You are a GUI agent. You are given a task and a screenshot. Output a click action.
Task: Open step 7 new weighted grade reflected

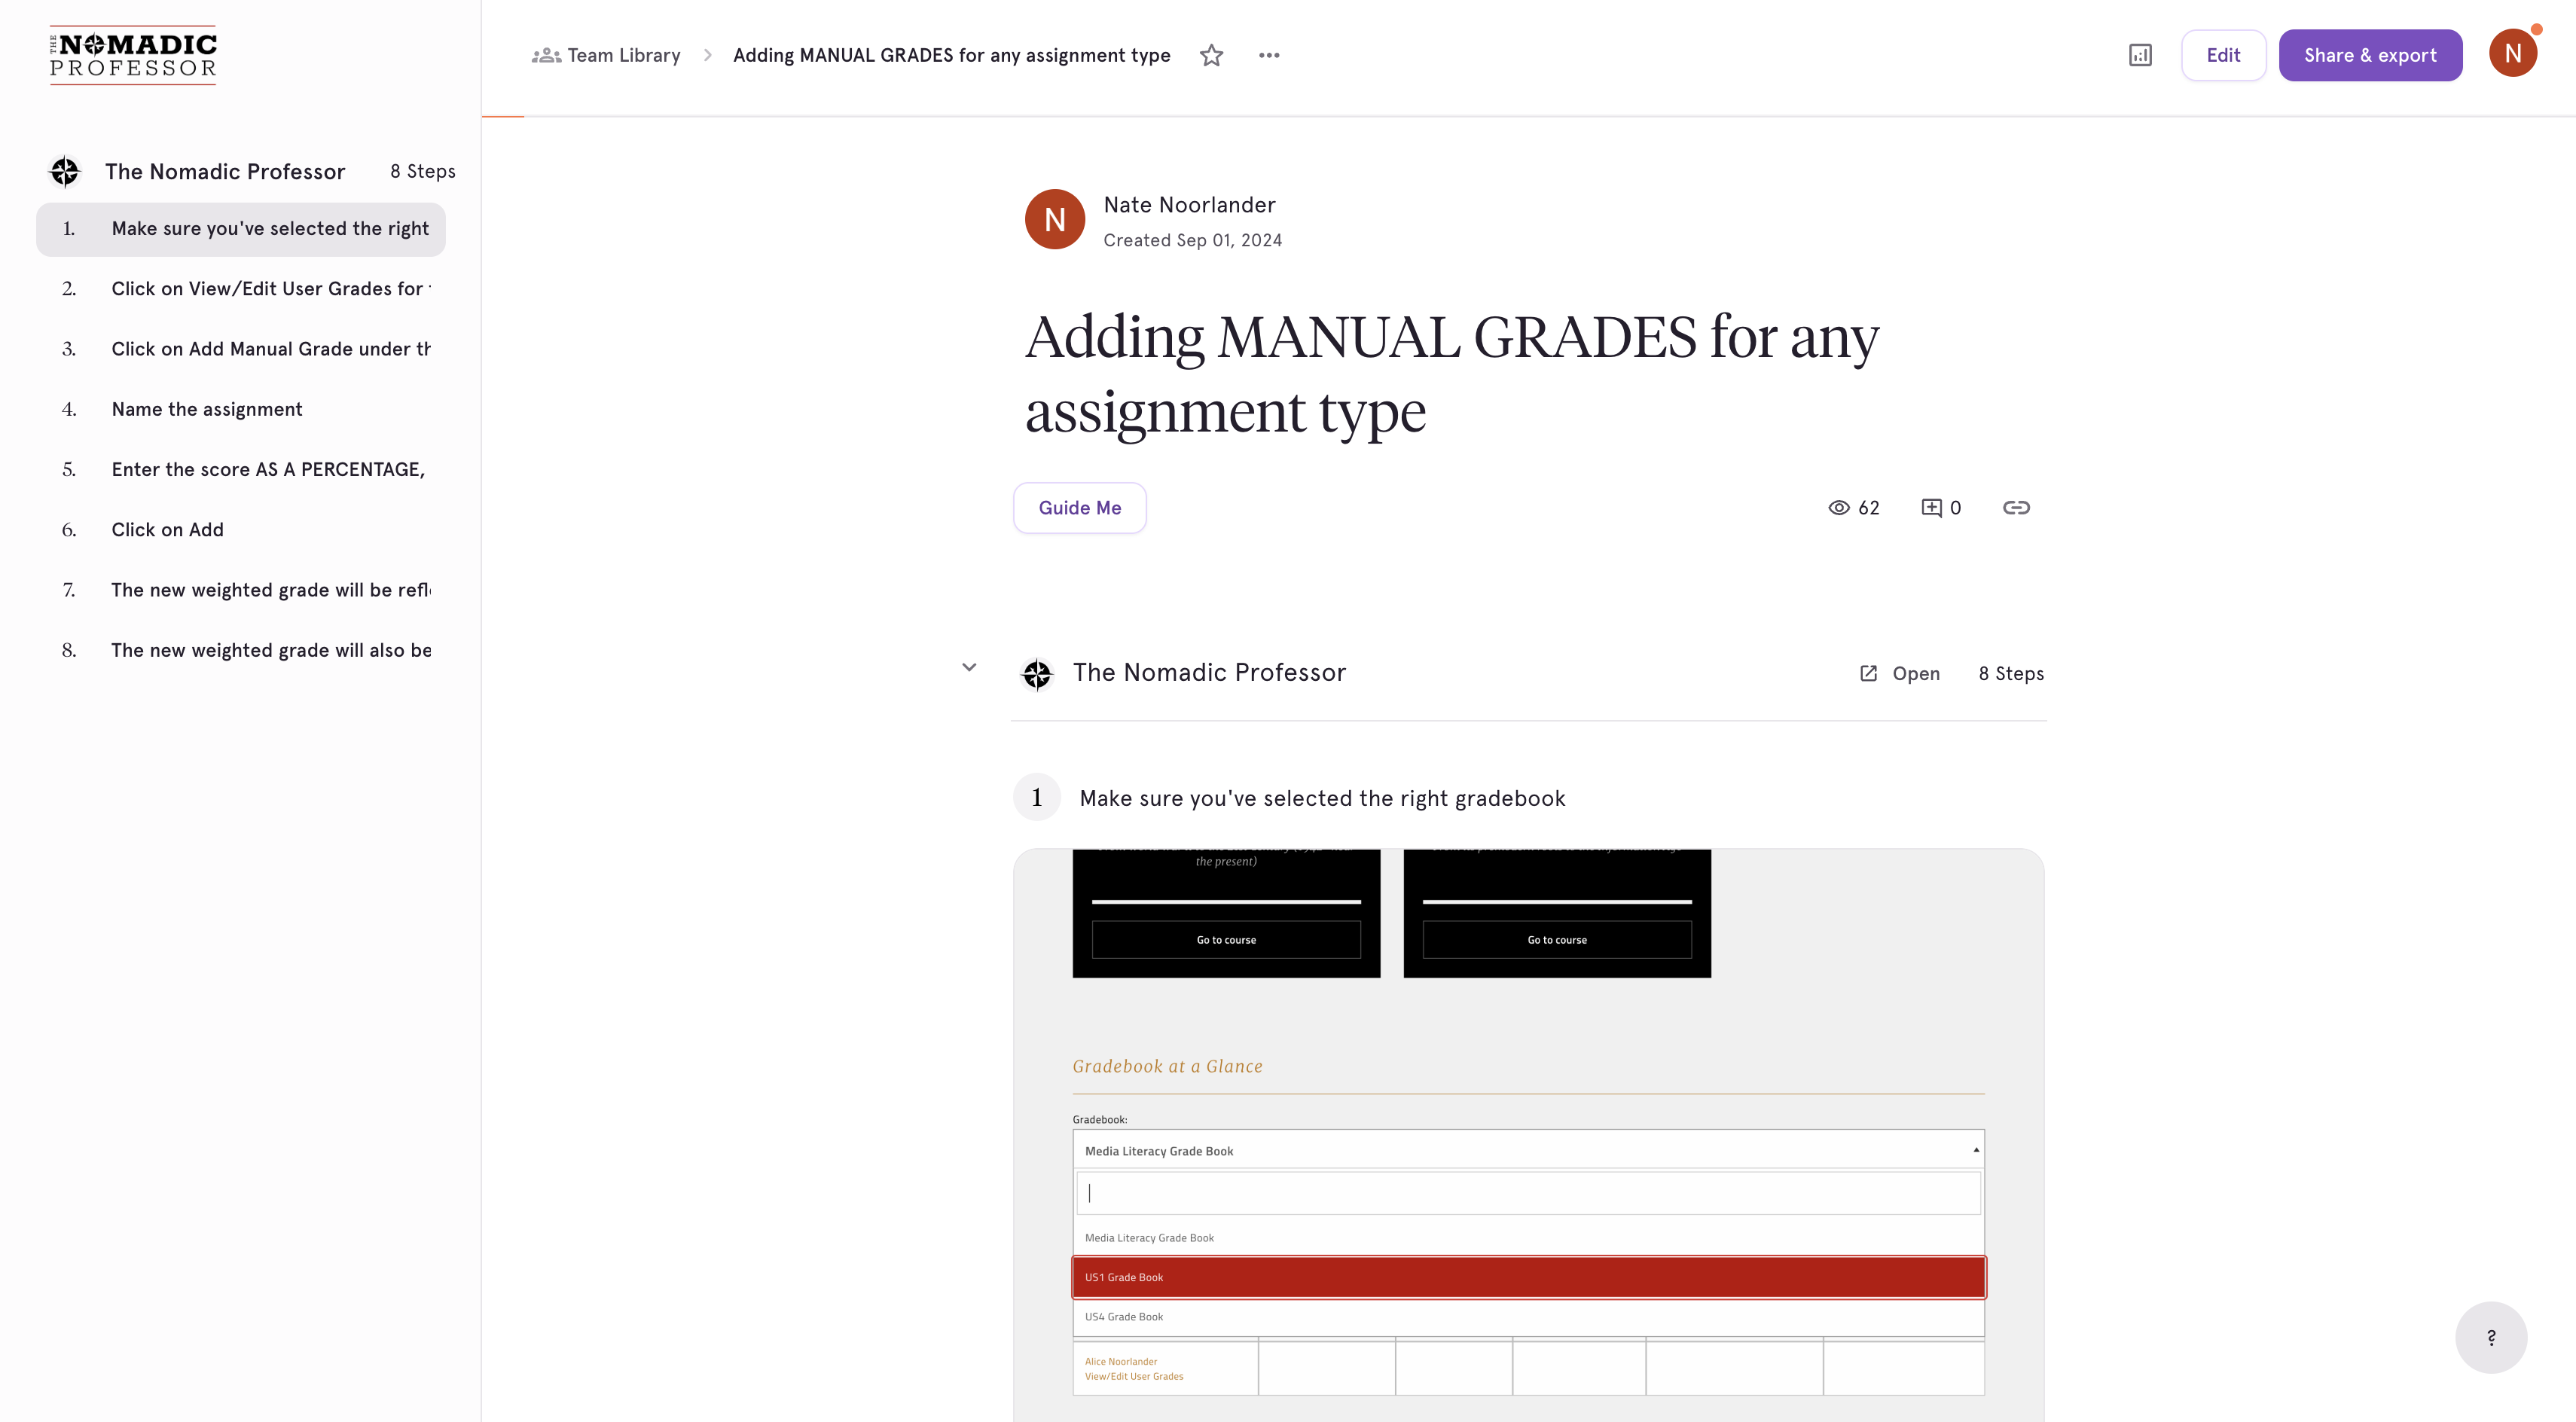[241, 590]
